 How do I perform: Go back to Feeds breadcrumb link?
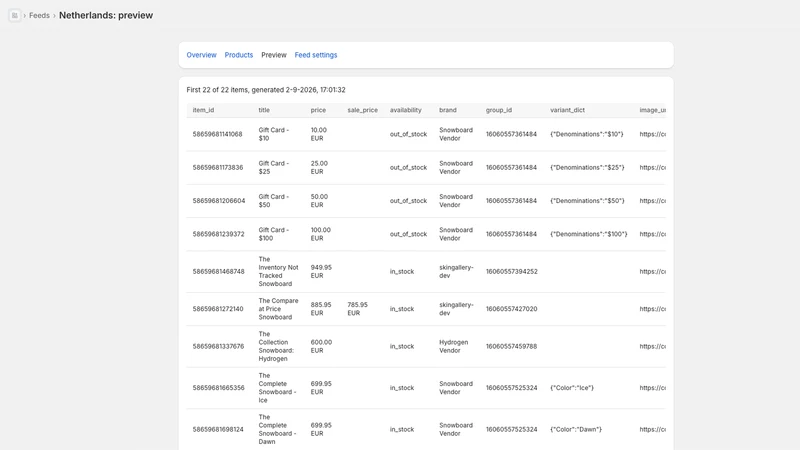tap(39, 15)
